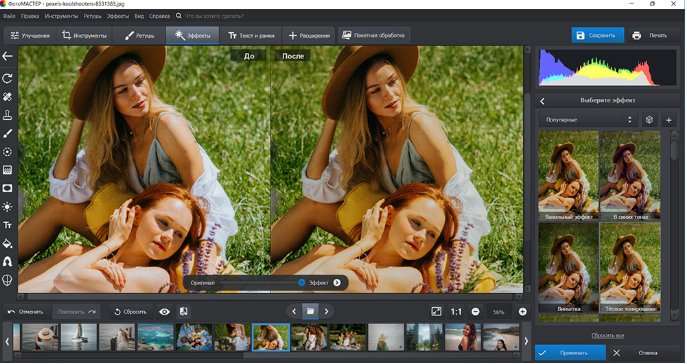Click the Отмена button

pyautogui.click(x=648, y=353)
